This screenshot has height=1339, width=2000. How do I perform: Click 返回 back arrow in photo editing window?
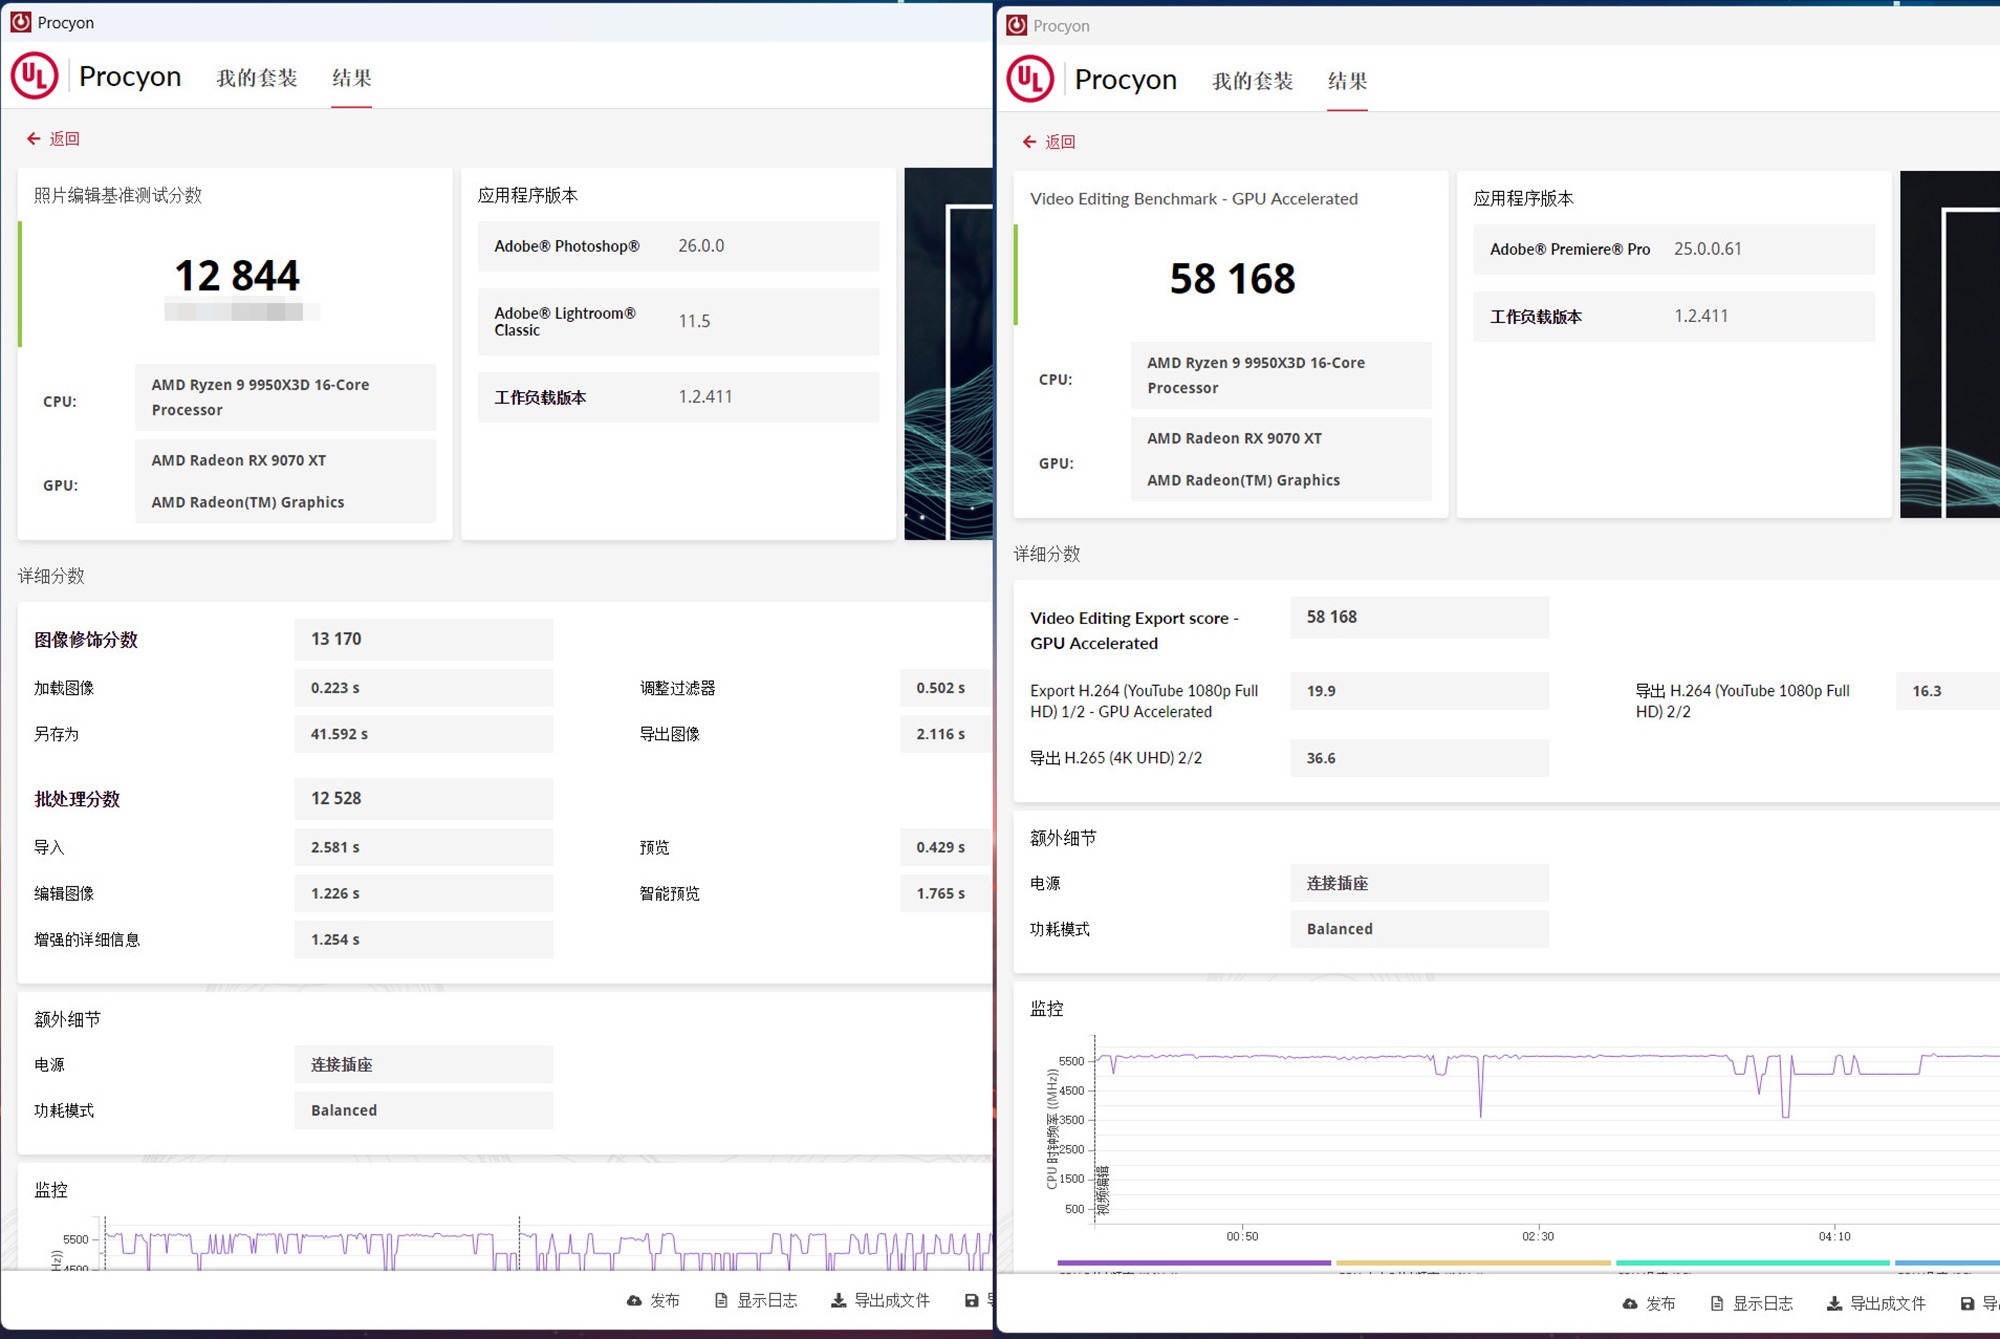(x=34, y=139)
